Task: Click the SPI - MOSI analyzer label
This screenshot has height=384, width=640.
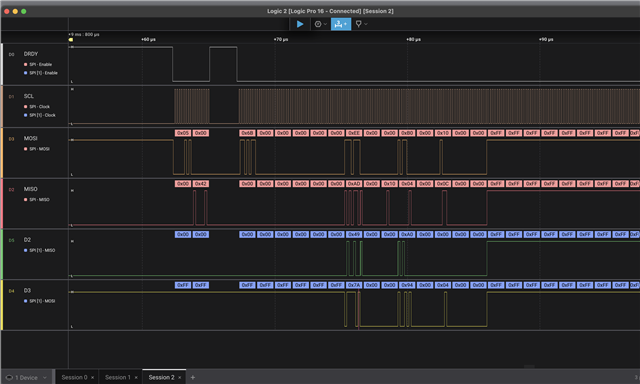Action: 40,149
